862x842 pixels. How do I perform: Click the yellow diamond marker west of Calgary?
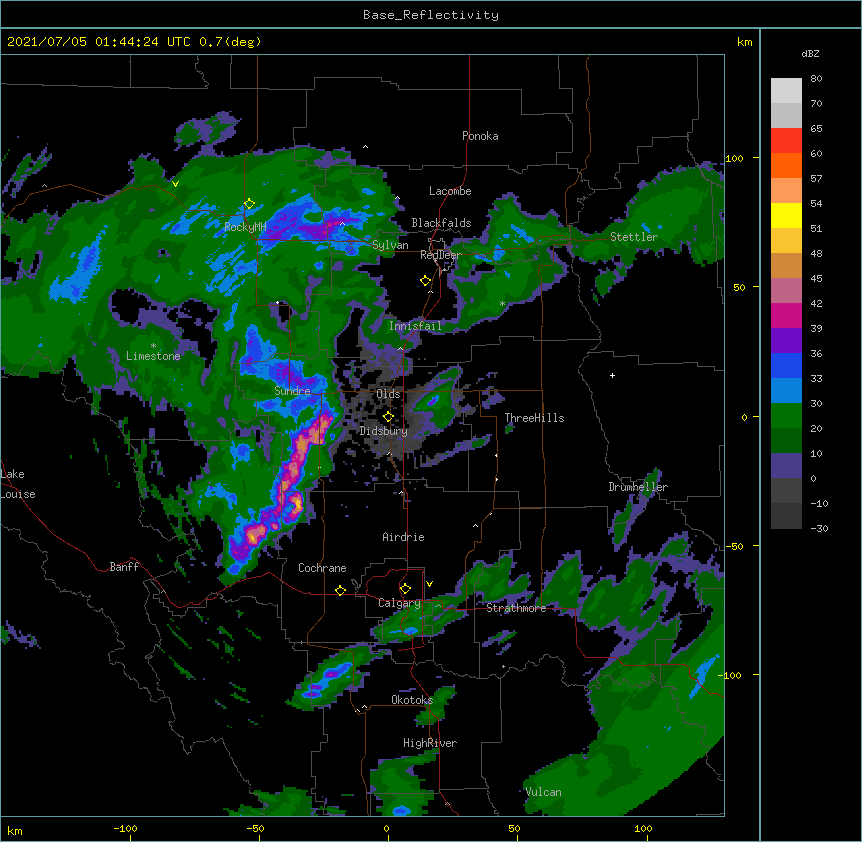tap(340, 590)
